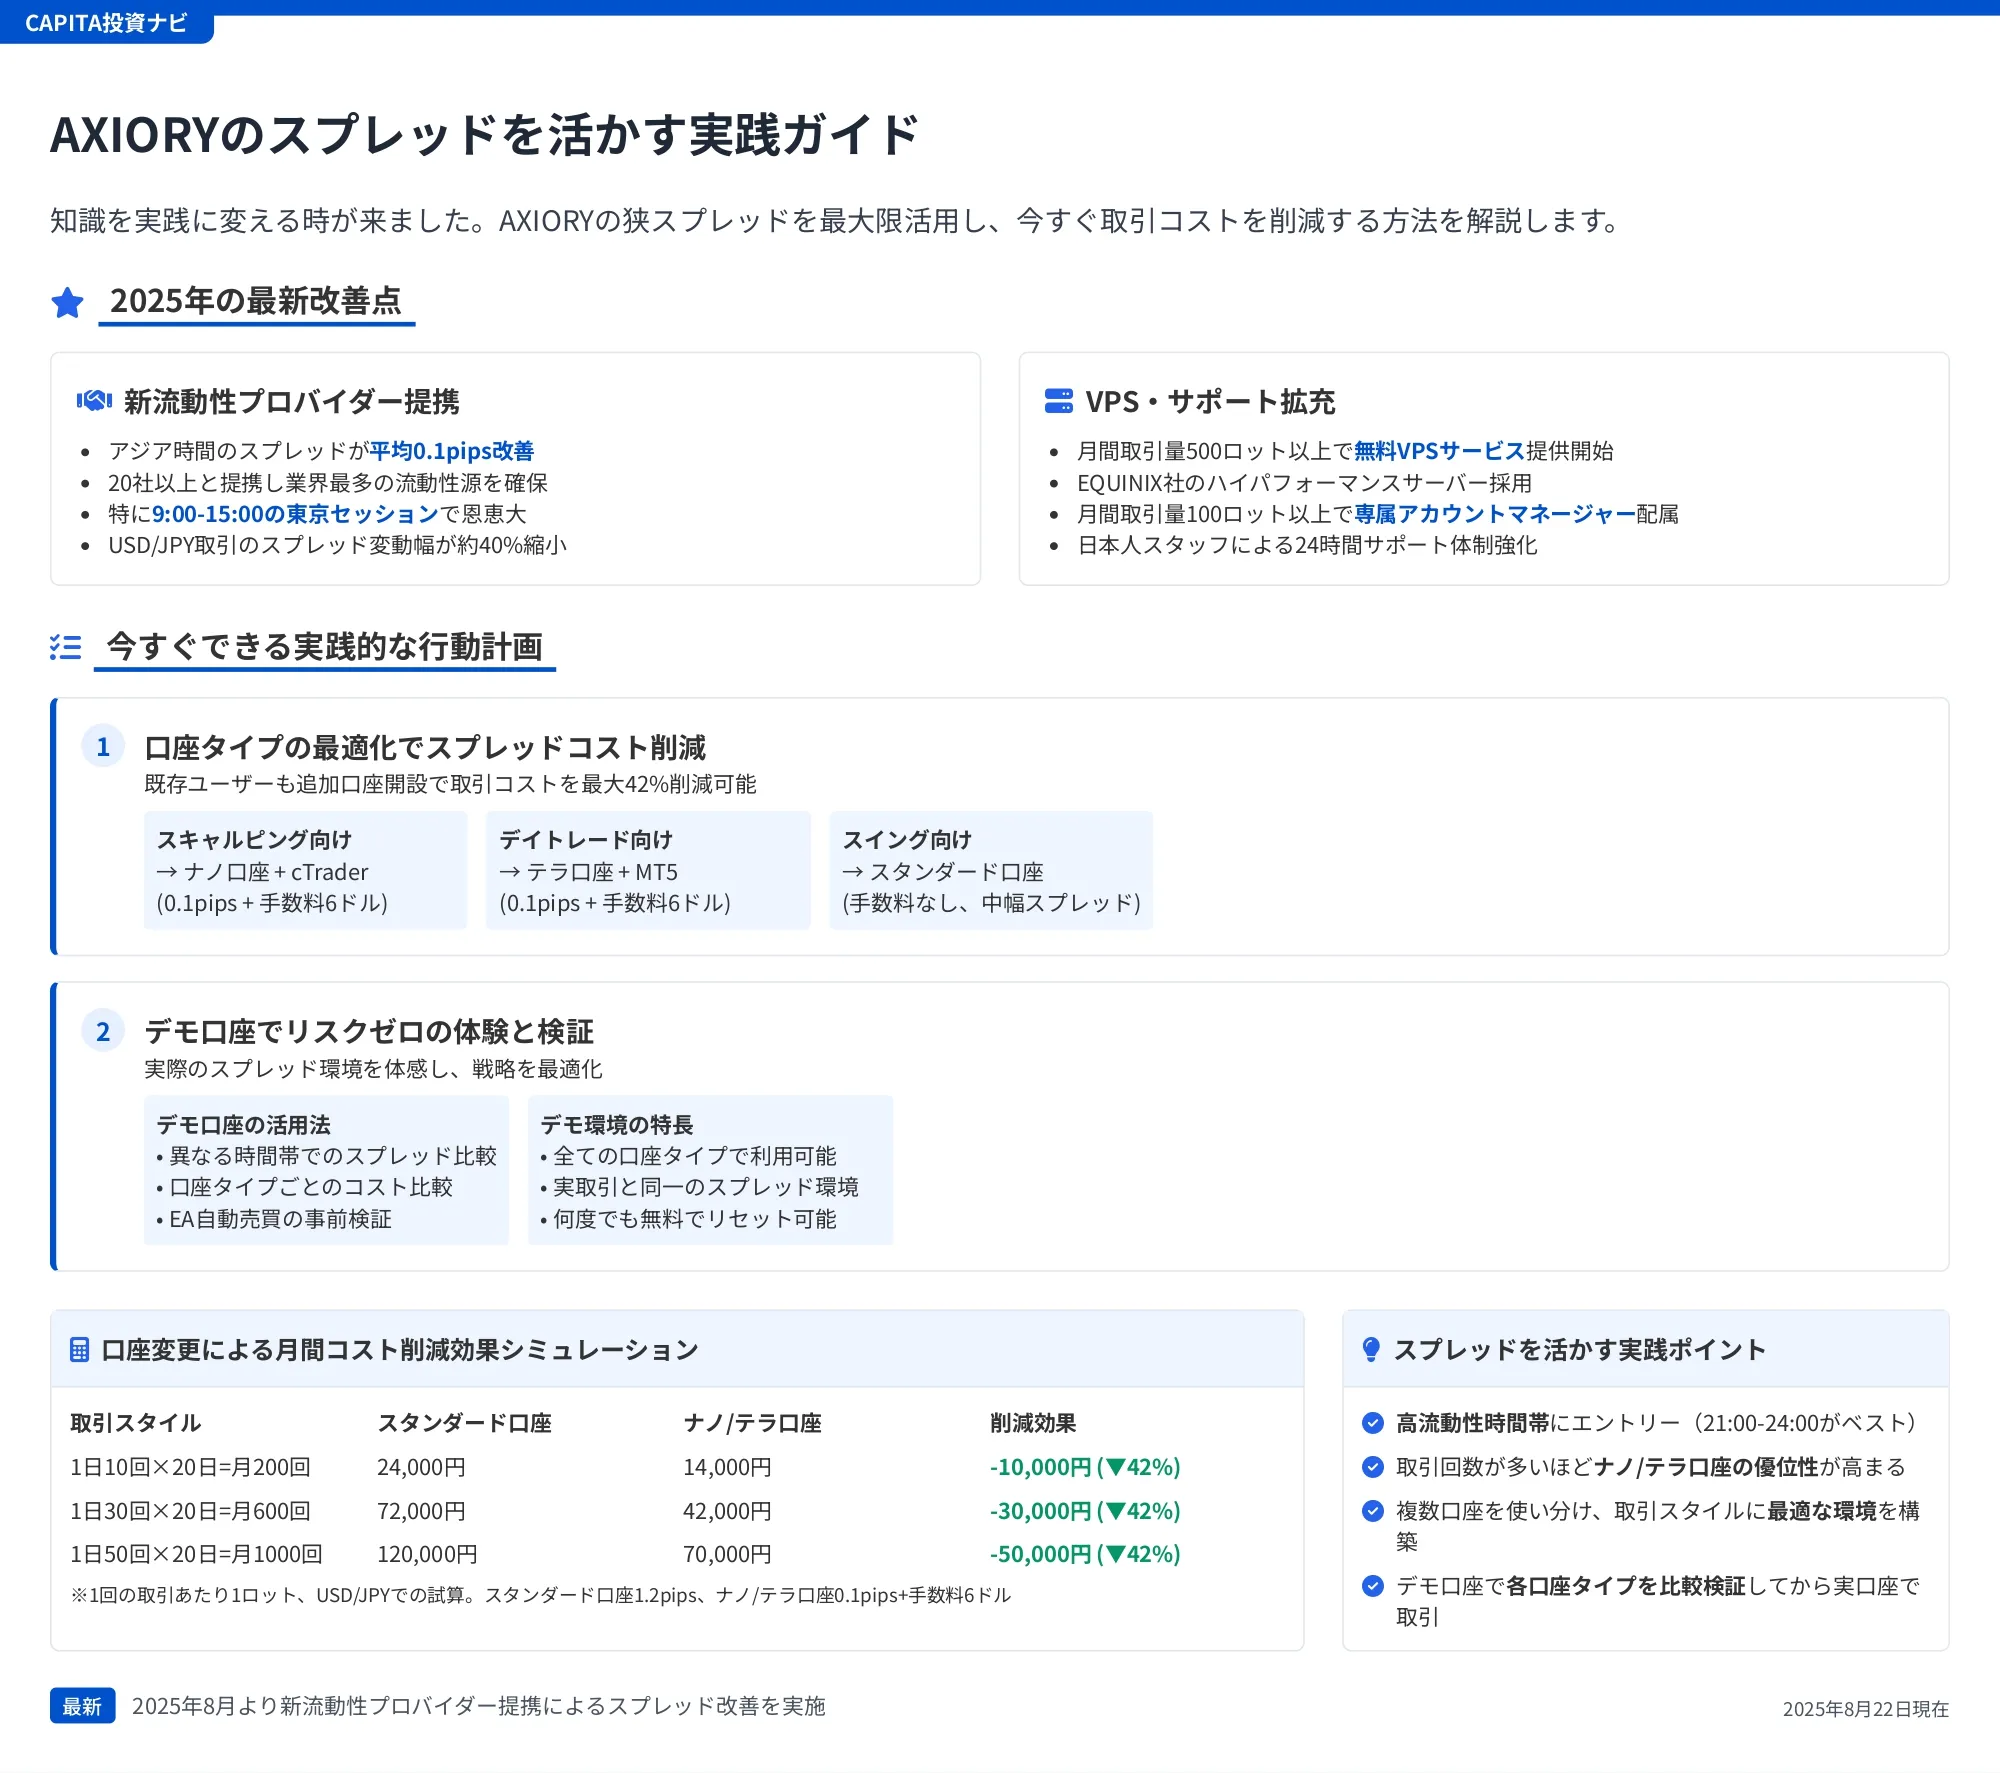Click the 取引スタイル column header

(136, 1423)
